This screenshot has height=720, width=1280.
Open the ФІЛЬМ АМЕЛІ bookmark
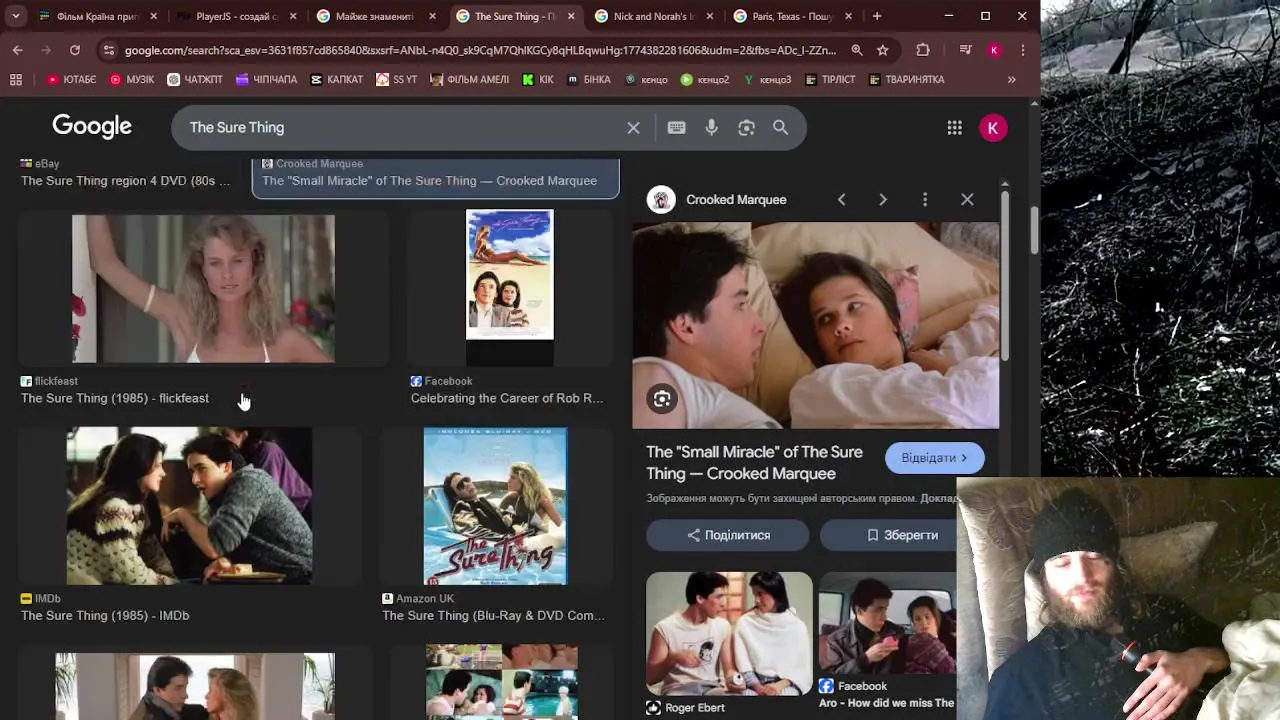(x=470, y=80)
